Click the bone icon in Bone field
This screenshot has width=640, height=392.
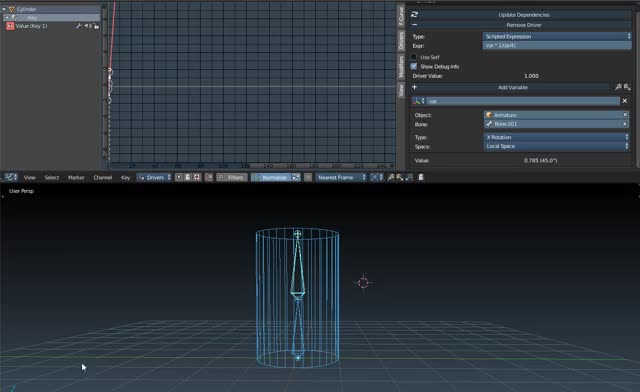click(x=489, y=124)
